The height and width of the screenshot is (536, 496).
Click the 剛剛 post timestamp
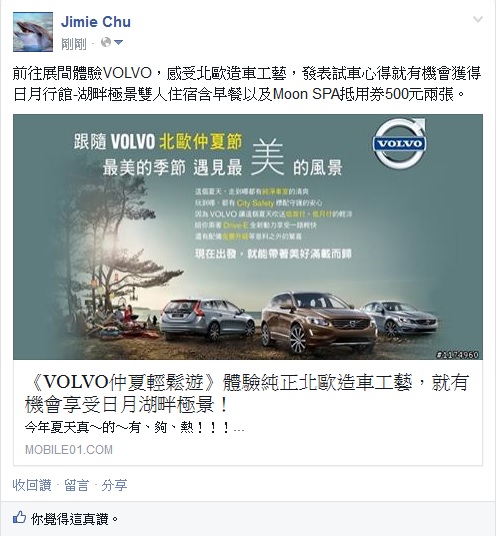73,43
